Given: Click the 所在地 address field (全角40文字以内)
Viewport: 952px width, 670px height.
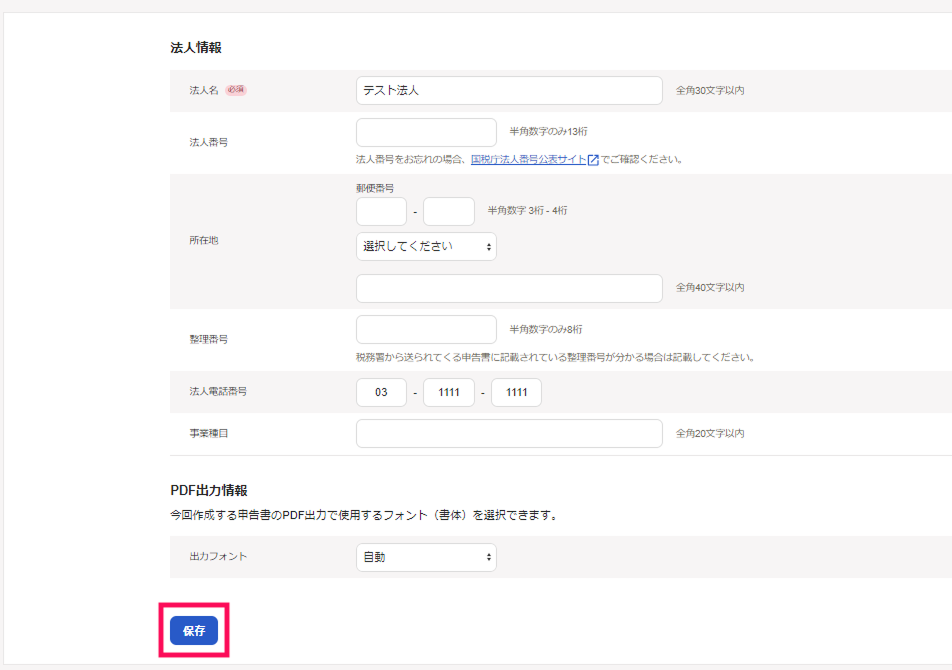Looking at the screenshot, I should pyautogui.click(x=509, y=288).
